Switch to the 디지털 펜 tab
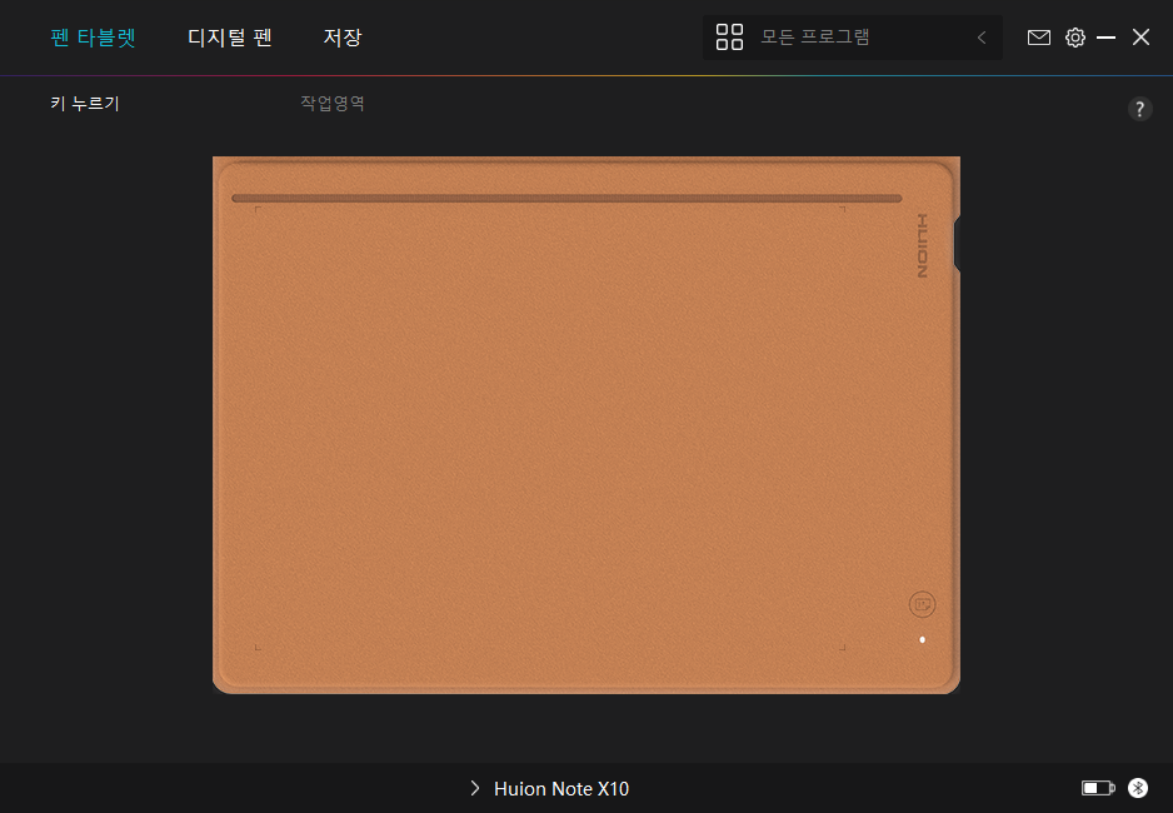This screenshot has width=1173, height=813. point(230,38)
